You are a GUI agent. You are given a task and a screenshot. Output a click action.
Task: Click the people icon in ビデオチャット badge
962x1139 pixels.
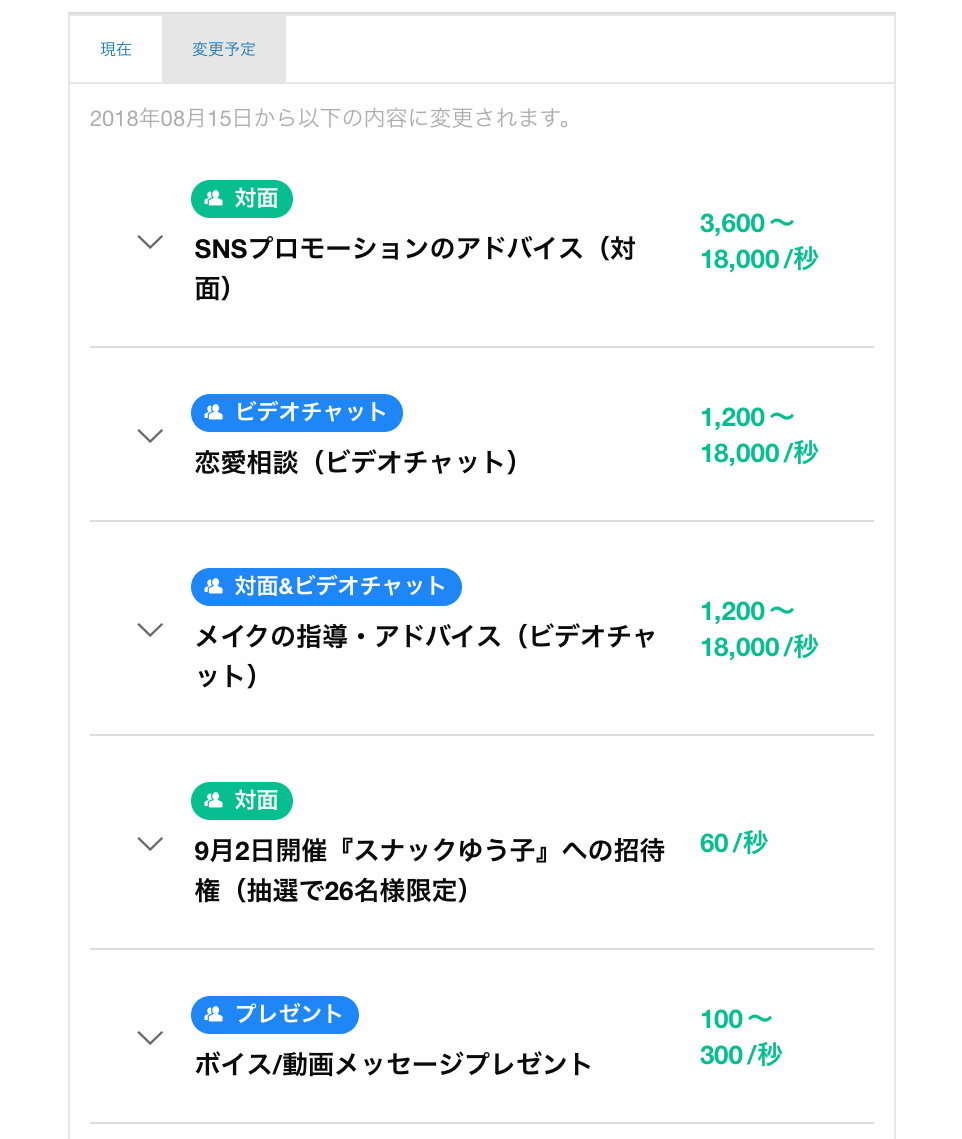[x=214, y=413]
